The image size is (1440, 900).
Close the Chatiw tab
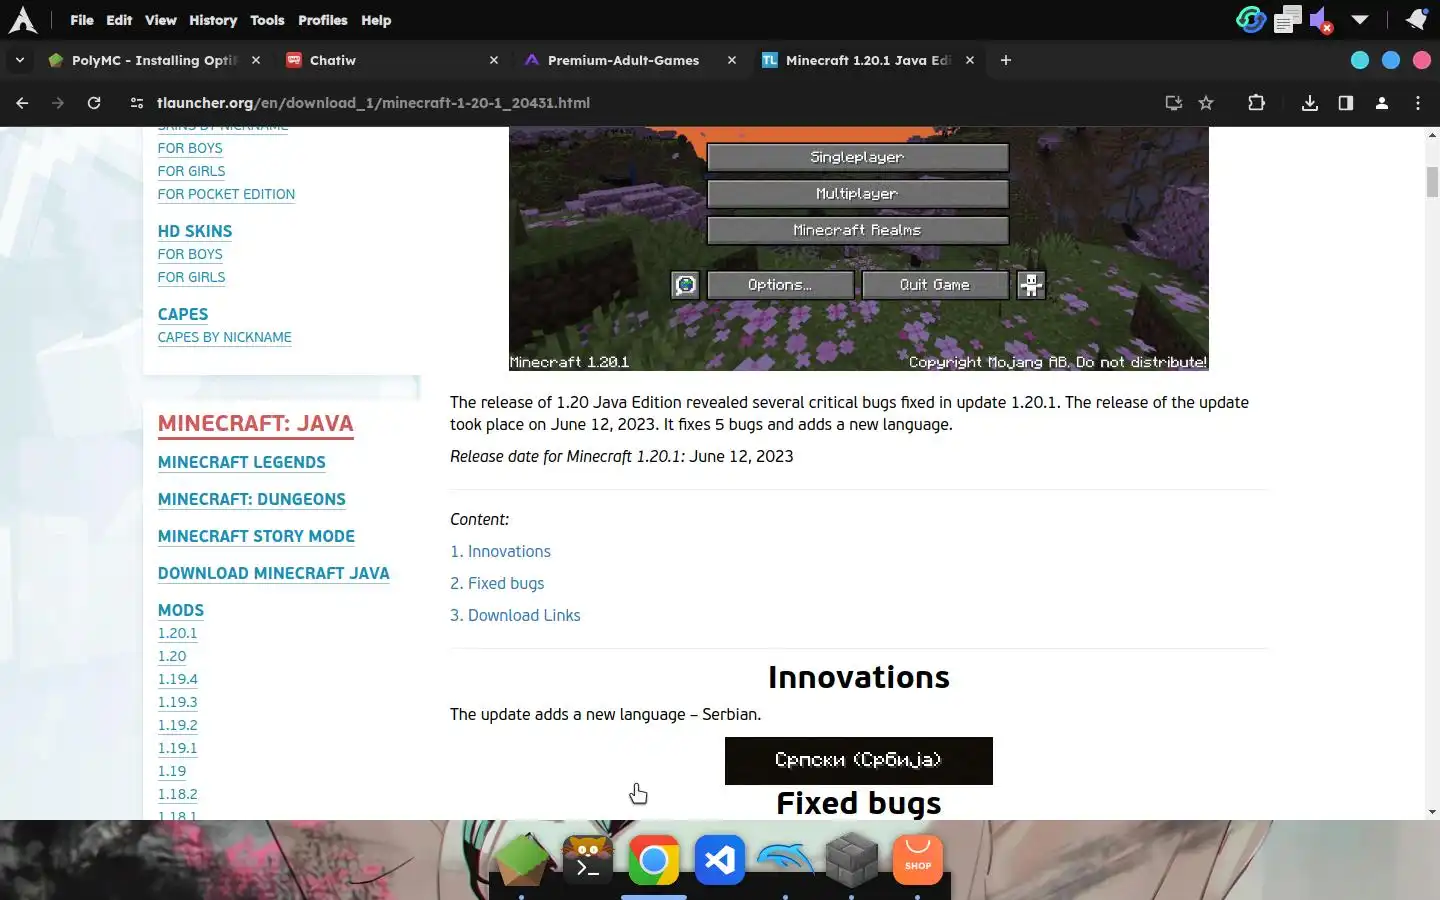tap(494, 60)
